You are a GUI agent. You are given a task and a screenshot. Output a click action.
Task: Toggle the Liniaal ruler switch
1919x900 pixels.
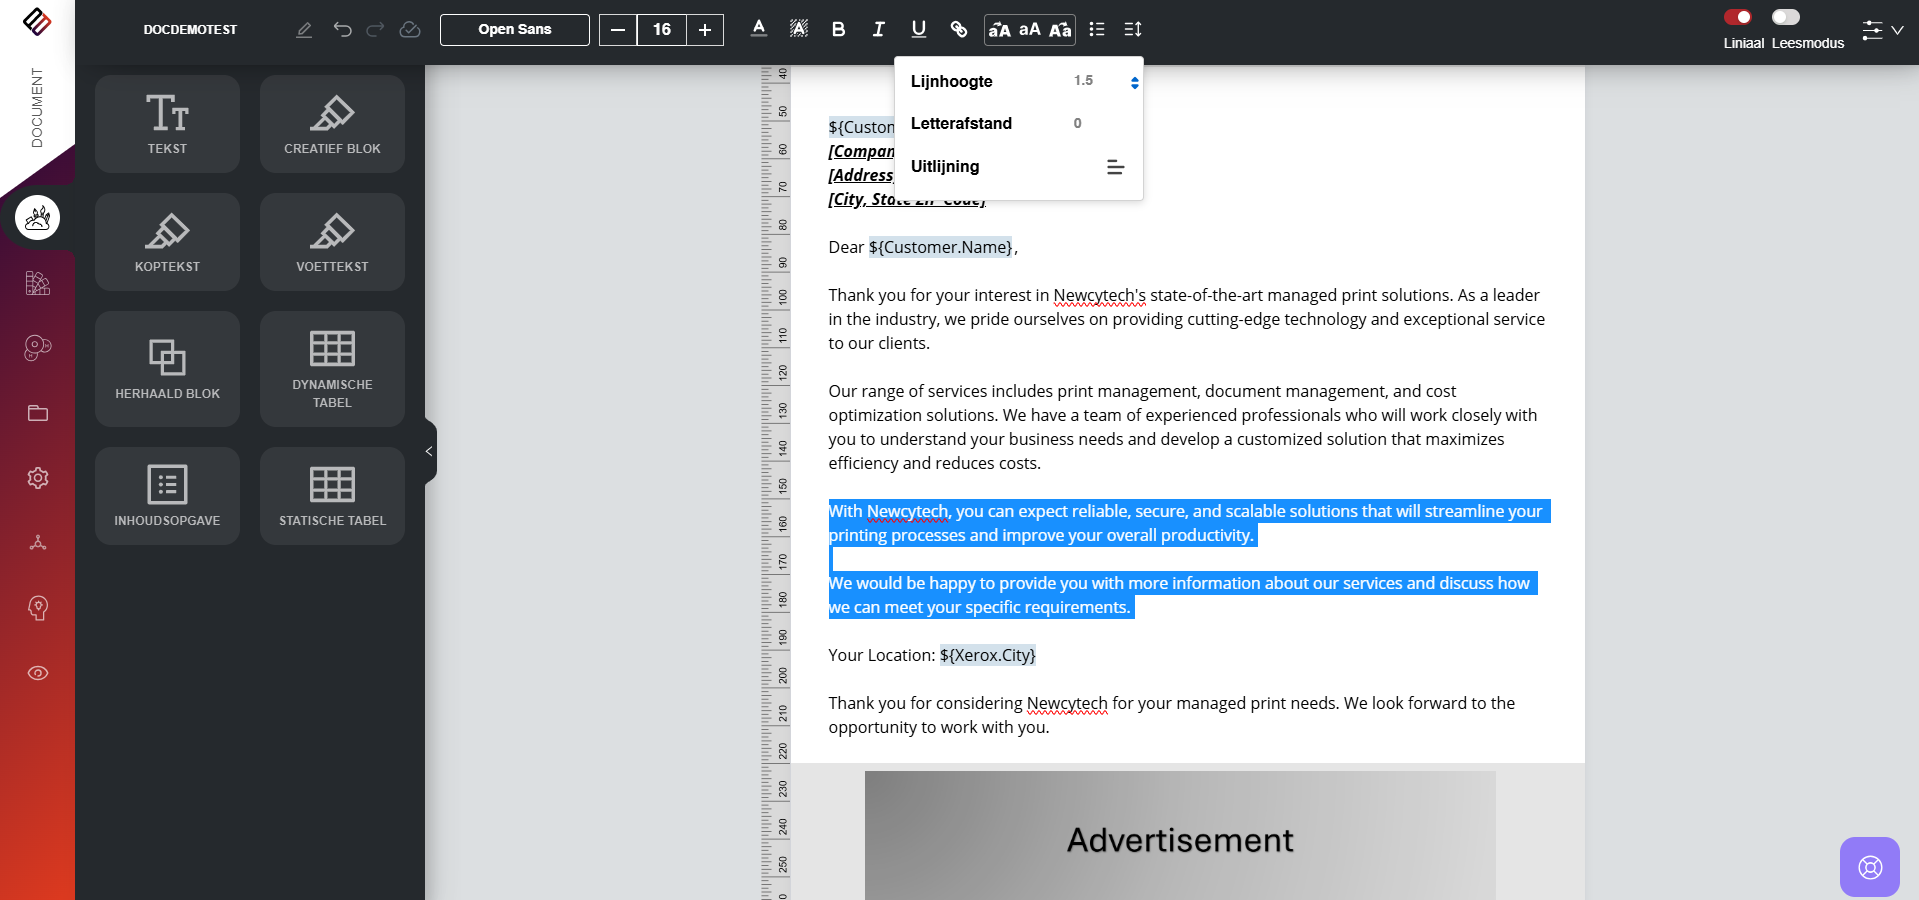[x=1737, y=17]
